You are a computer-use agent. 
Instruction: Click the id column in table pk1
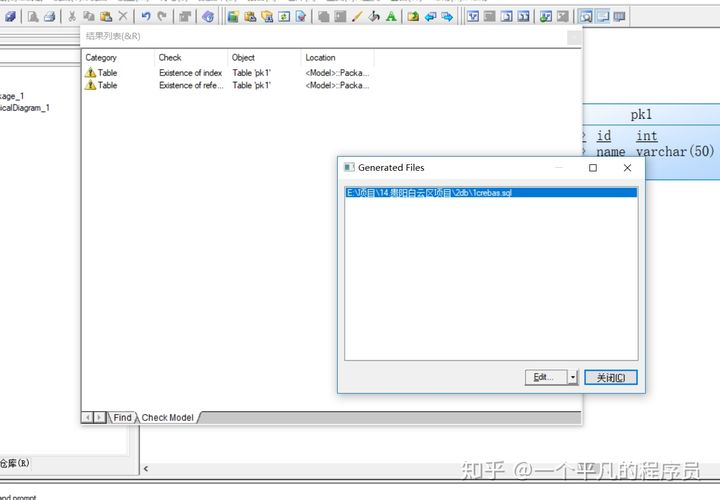(x=603, y=136)
